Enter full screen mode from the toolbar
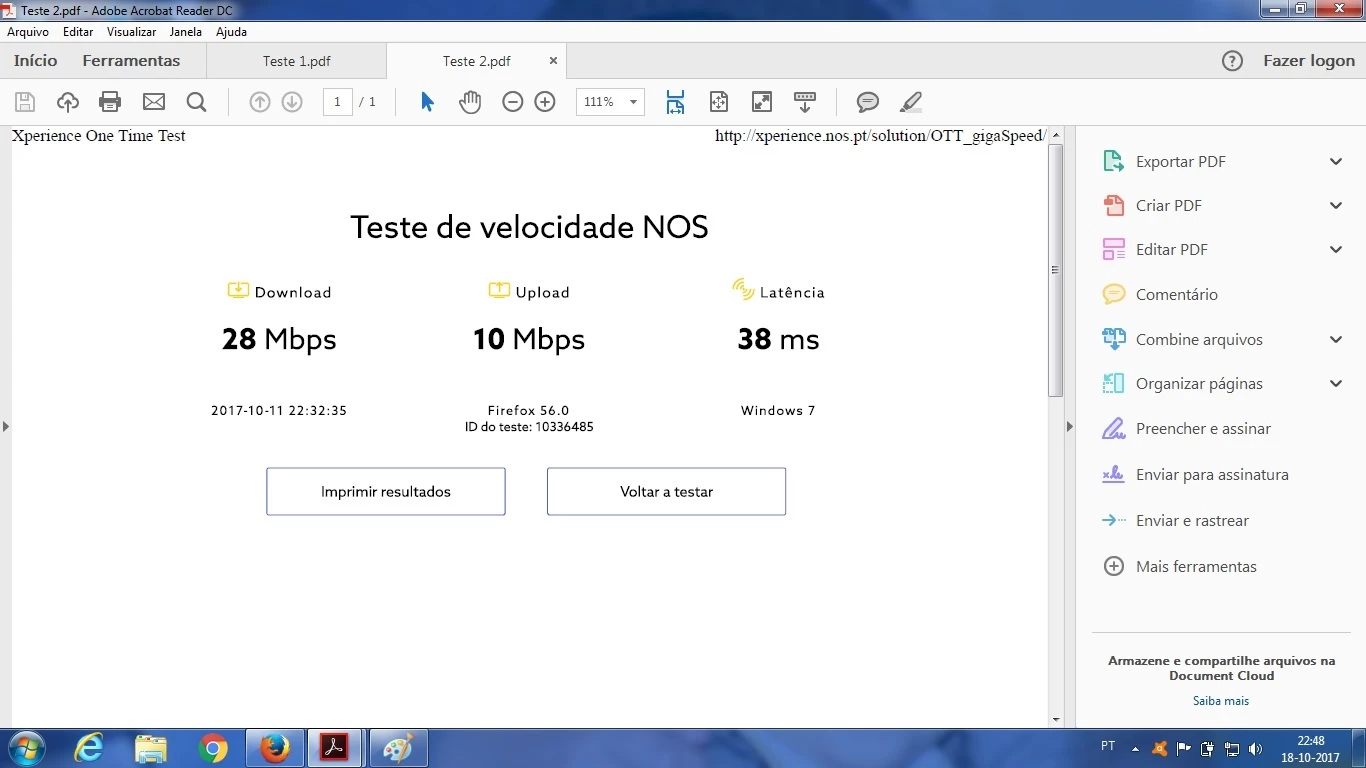 click(762, 102)
